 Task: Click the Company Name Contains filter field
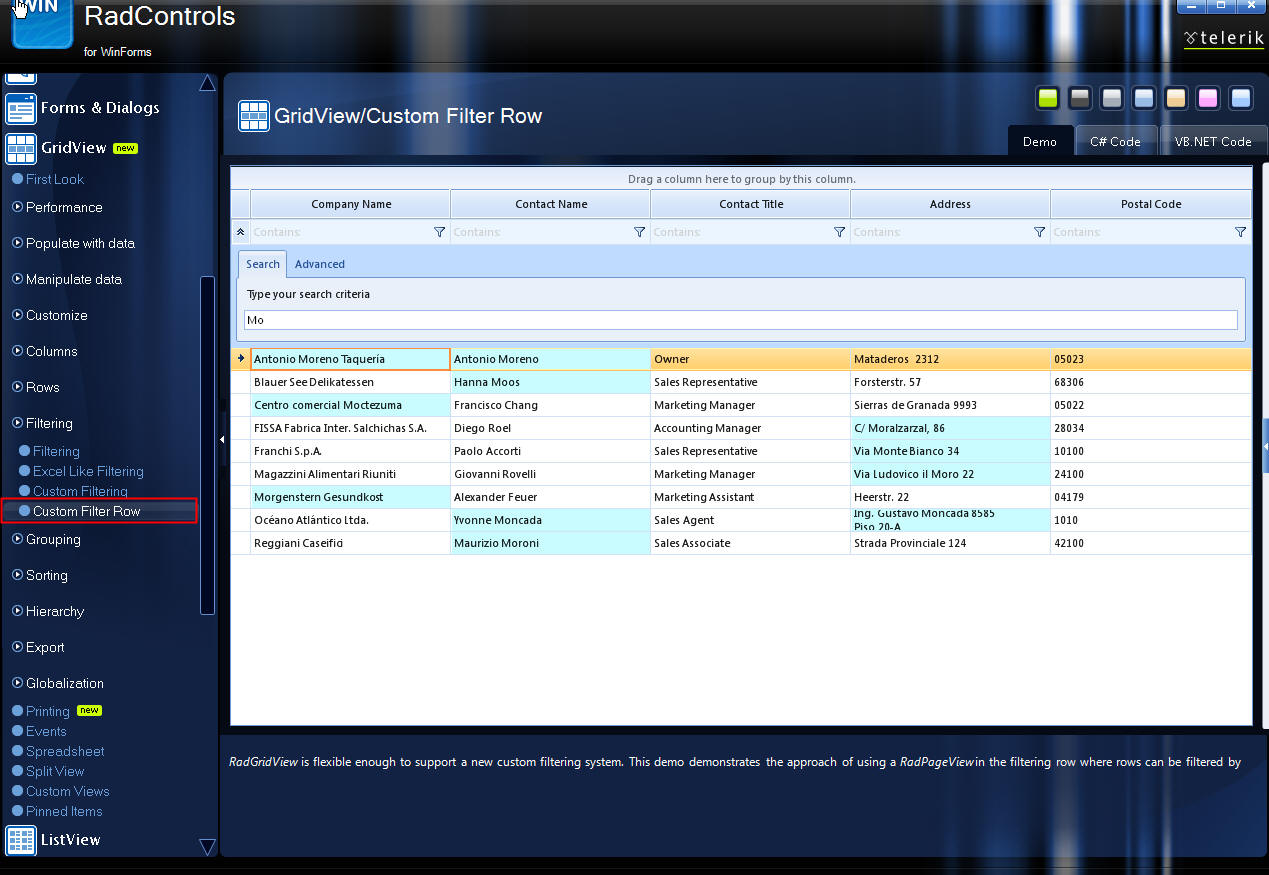click(341, 232)
